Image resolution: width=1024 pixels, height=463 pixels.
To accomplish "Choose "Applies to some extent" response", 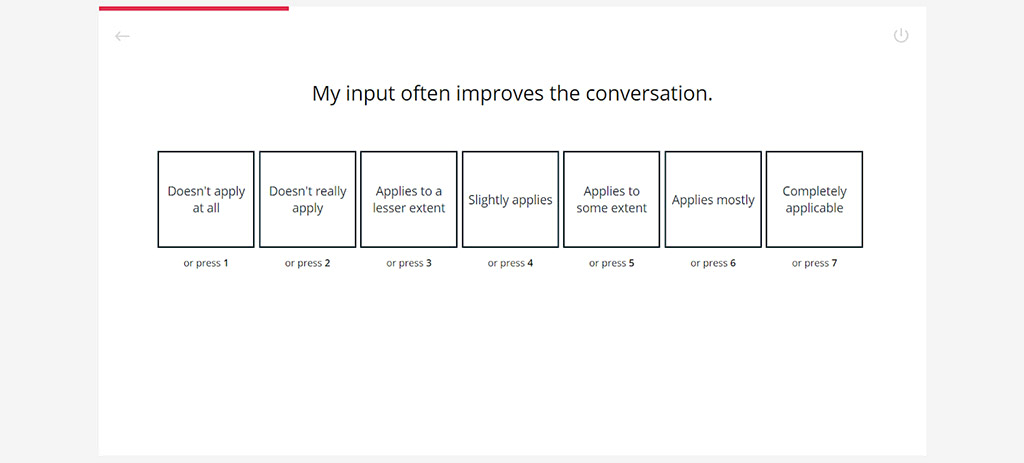I will (x=612, y=199).
